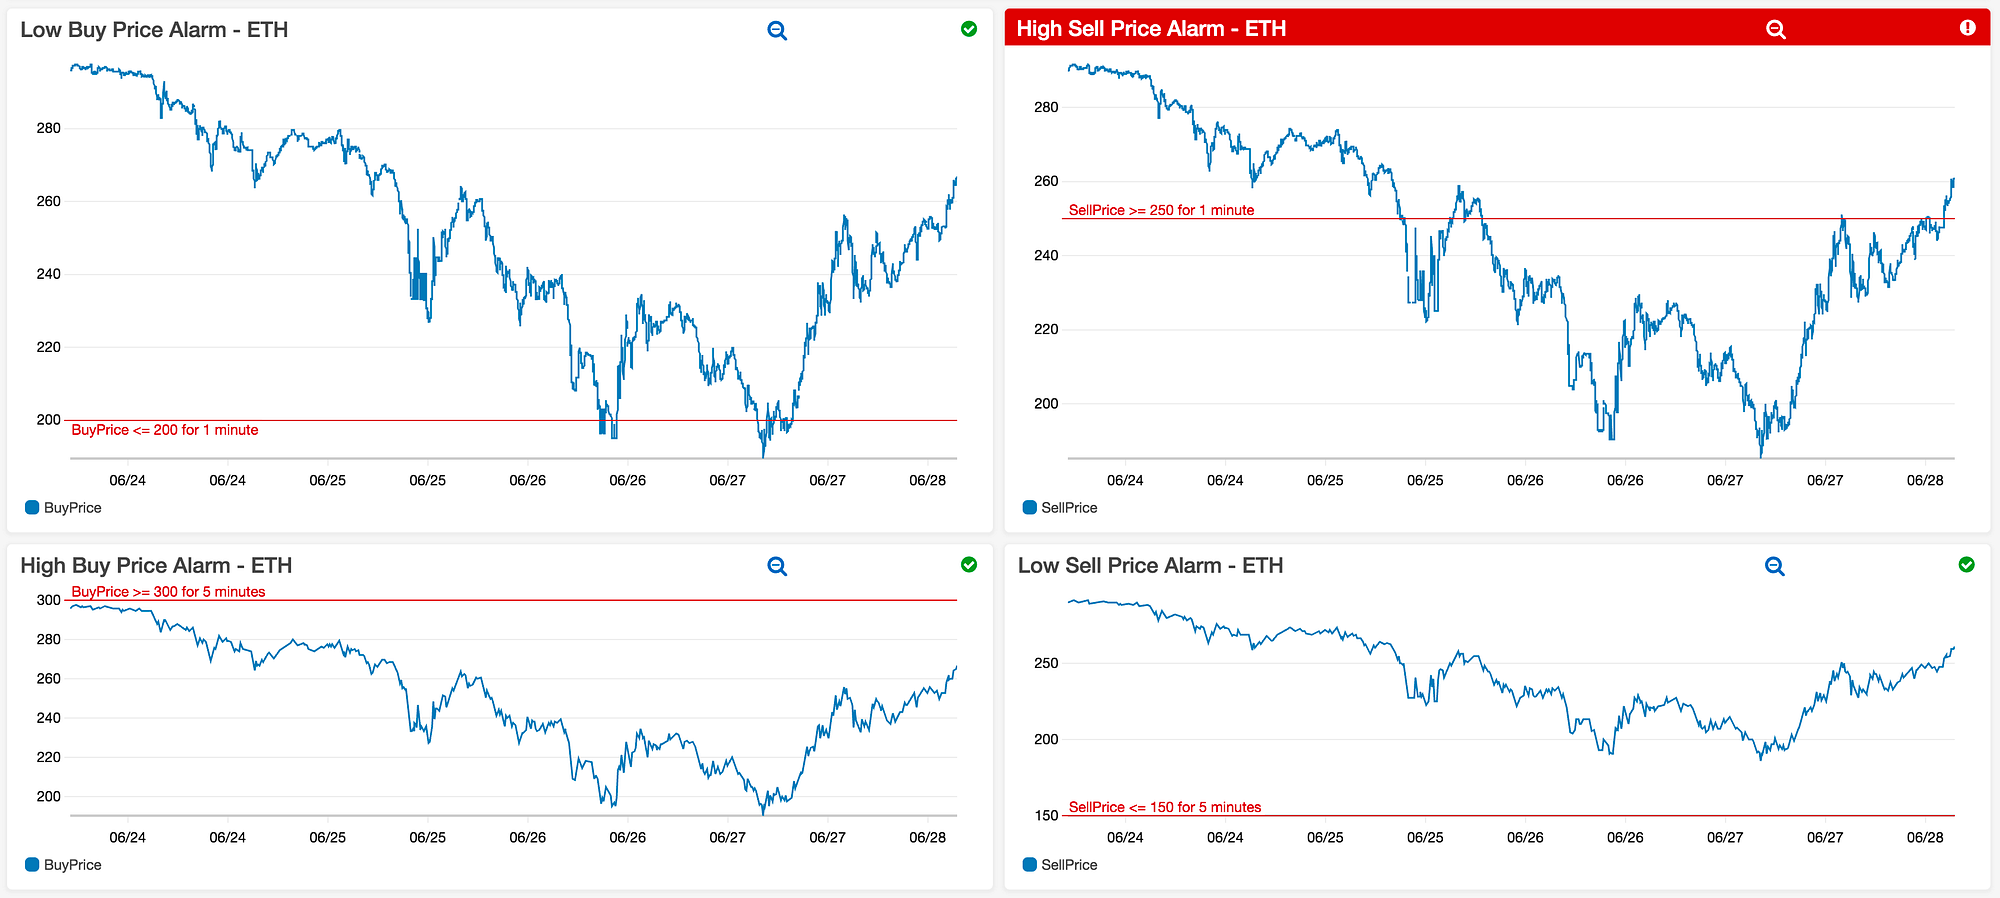Viewport: 2000px width, 898px height.
Task: Click green check status on High Buy Price Alarm
Action: pos(968,565)
